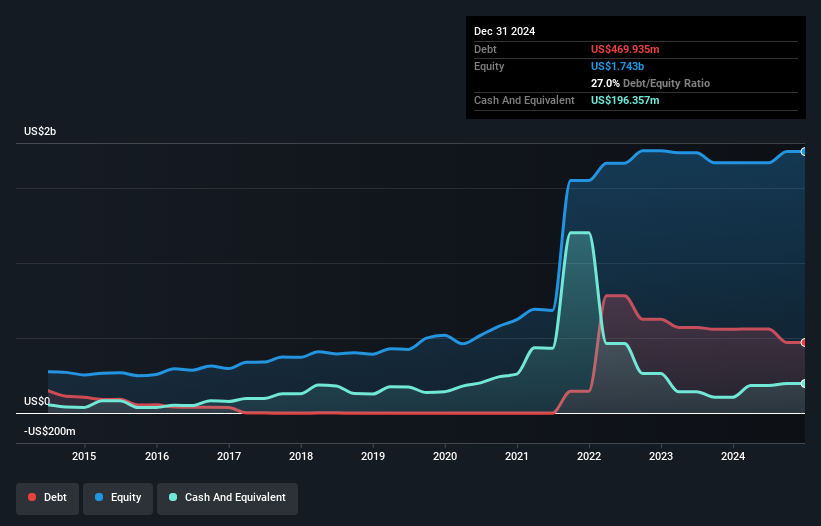Click the 2015 x-axis label
The height and width of the screenshot is (526, 821).
pos(84,456)
